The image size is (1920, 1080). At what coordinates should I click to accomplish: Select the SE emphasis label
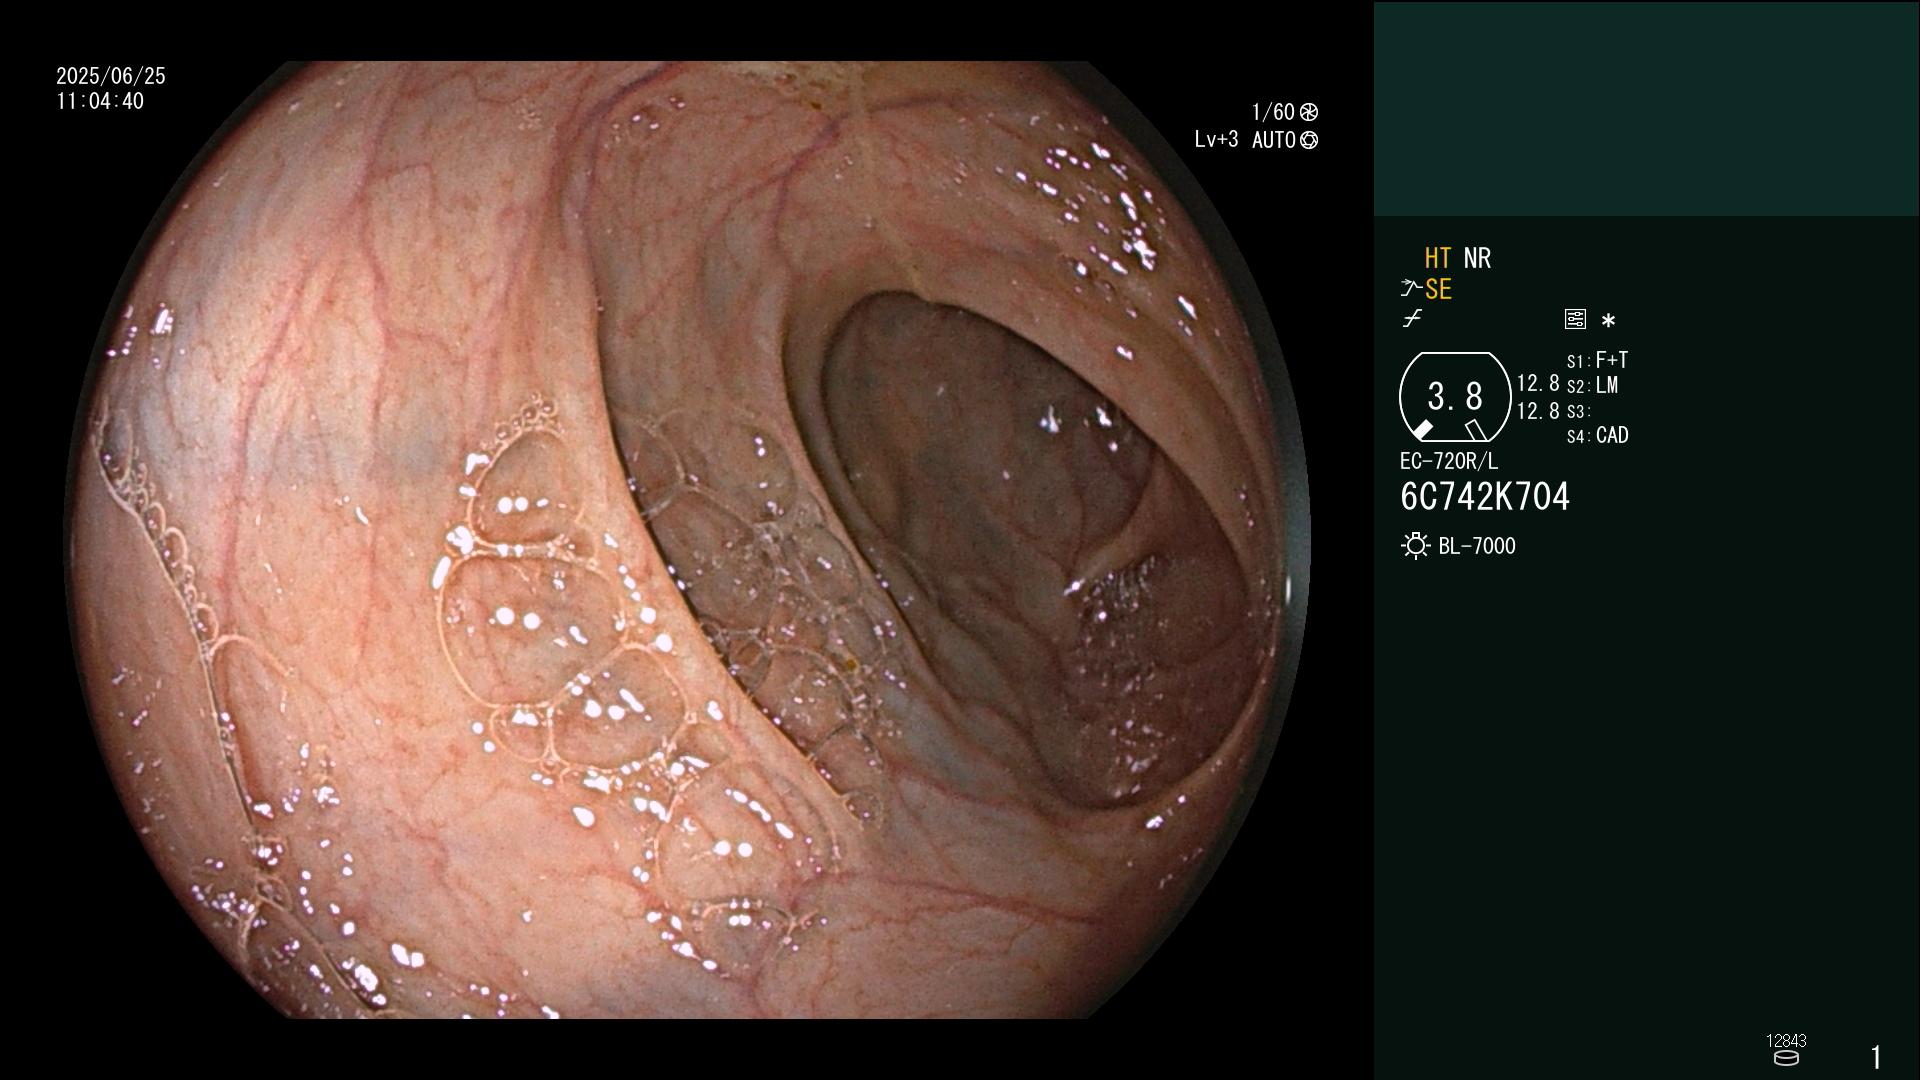1438,289
